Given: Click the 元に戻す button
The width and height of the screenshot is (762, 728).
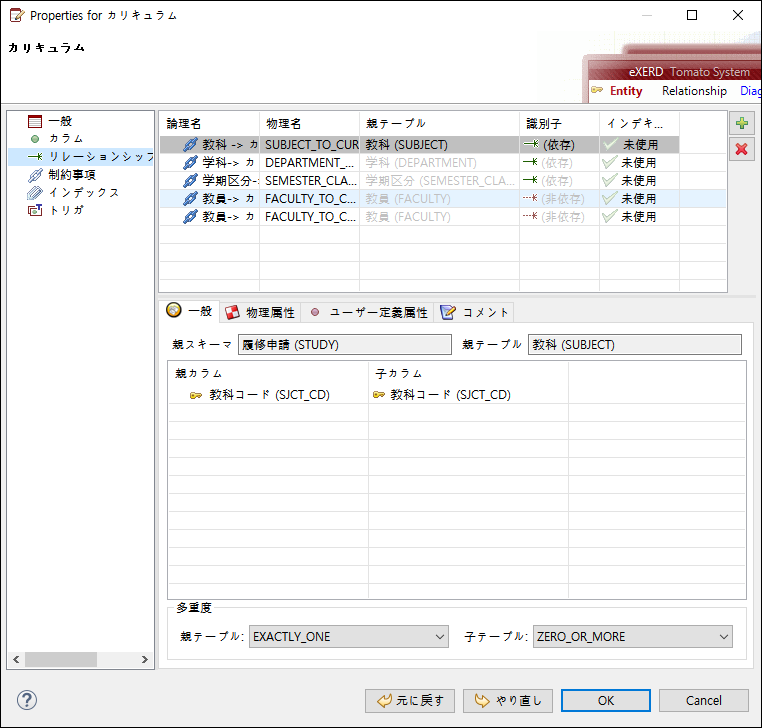Looking at the screenshot, I should point(411,700).
